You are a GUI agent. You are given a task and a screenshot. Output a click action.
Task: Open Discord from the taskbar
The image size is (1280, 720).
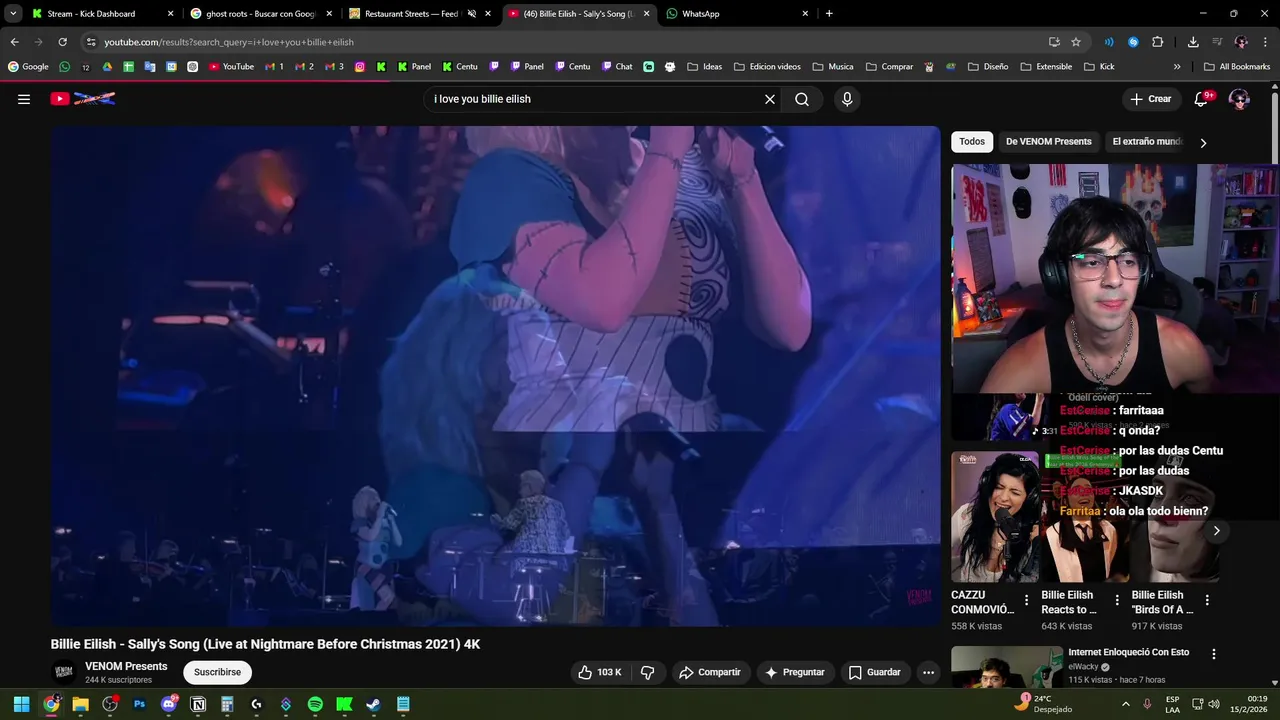click(x=169, y=704)
